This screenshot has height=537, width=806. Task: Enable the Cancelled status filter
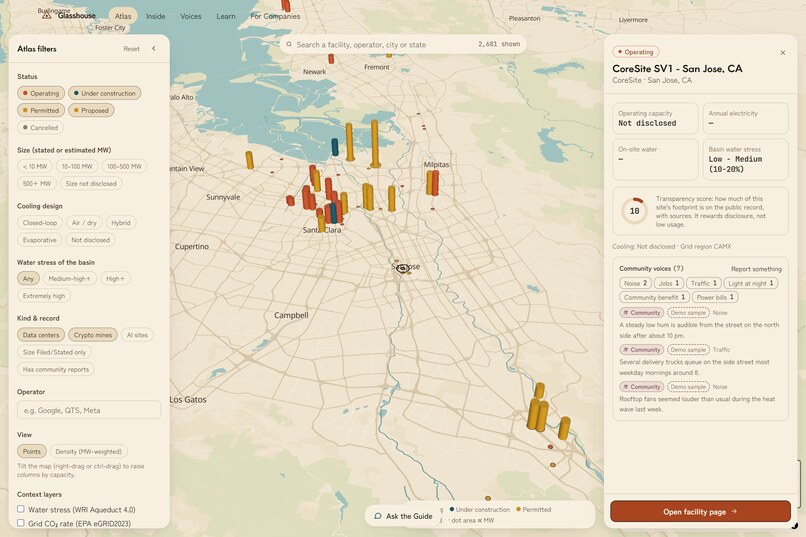click(40, 127)
